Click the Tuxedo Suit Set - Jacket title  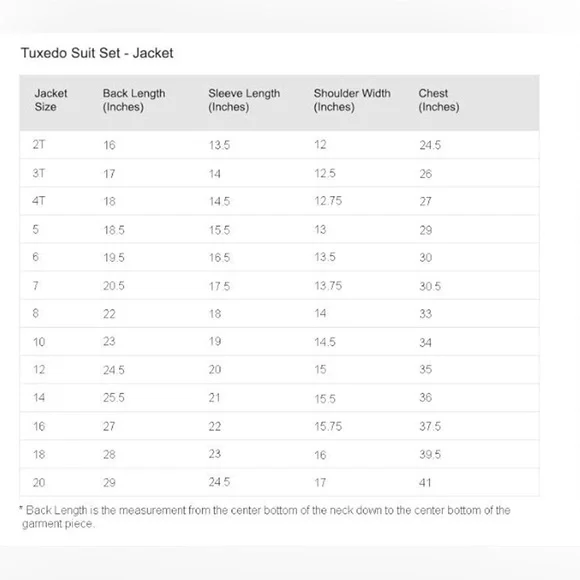point(97,53)
